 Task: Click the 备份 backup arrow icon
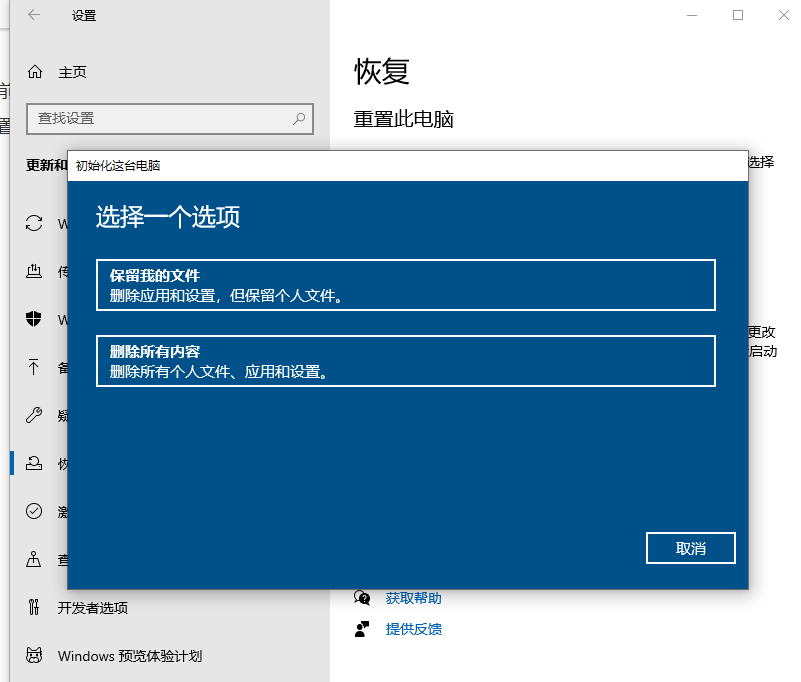pos(34,367)
